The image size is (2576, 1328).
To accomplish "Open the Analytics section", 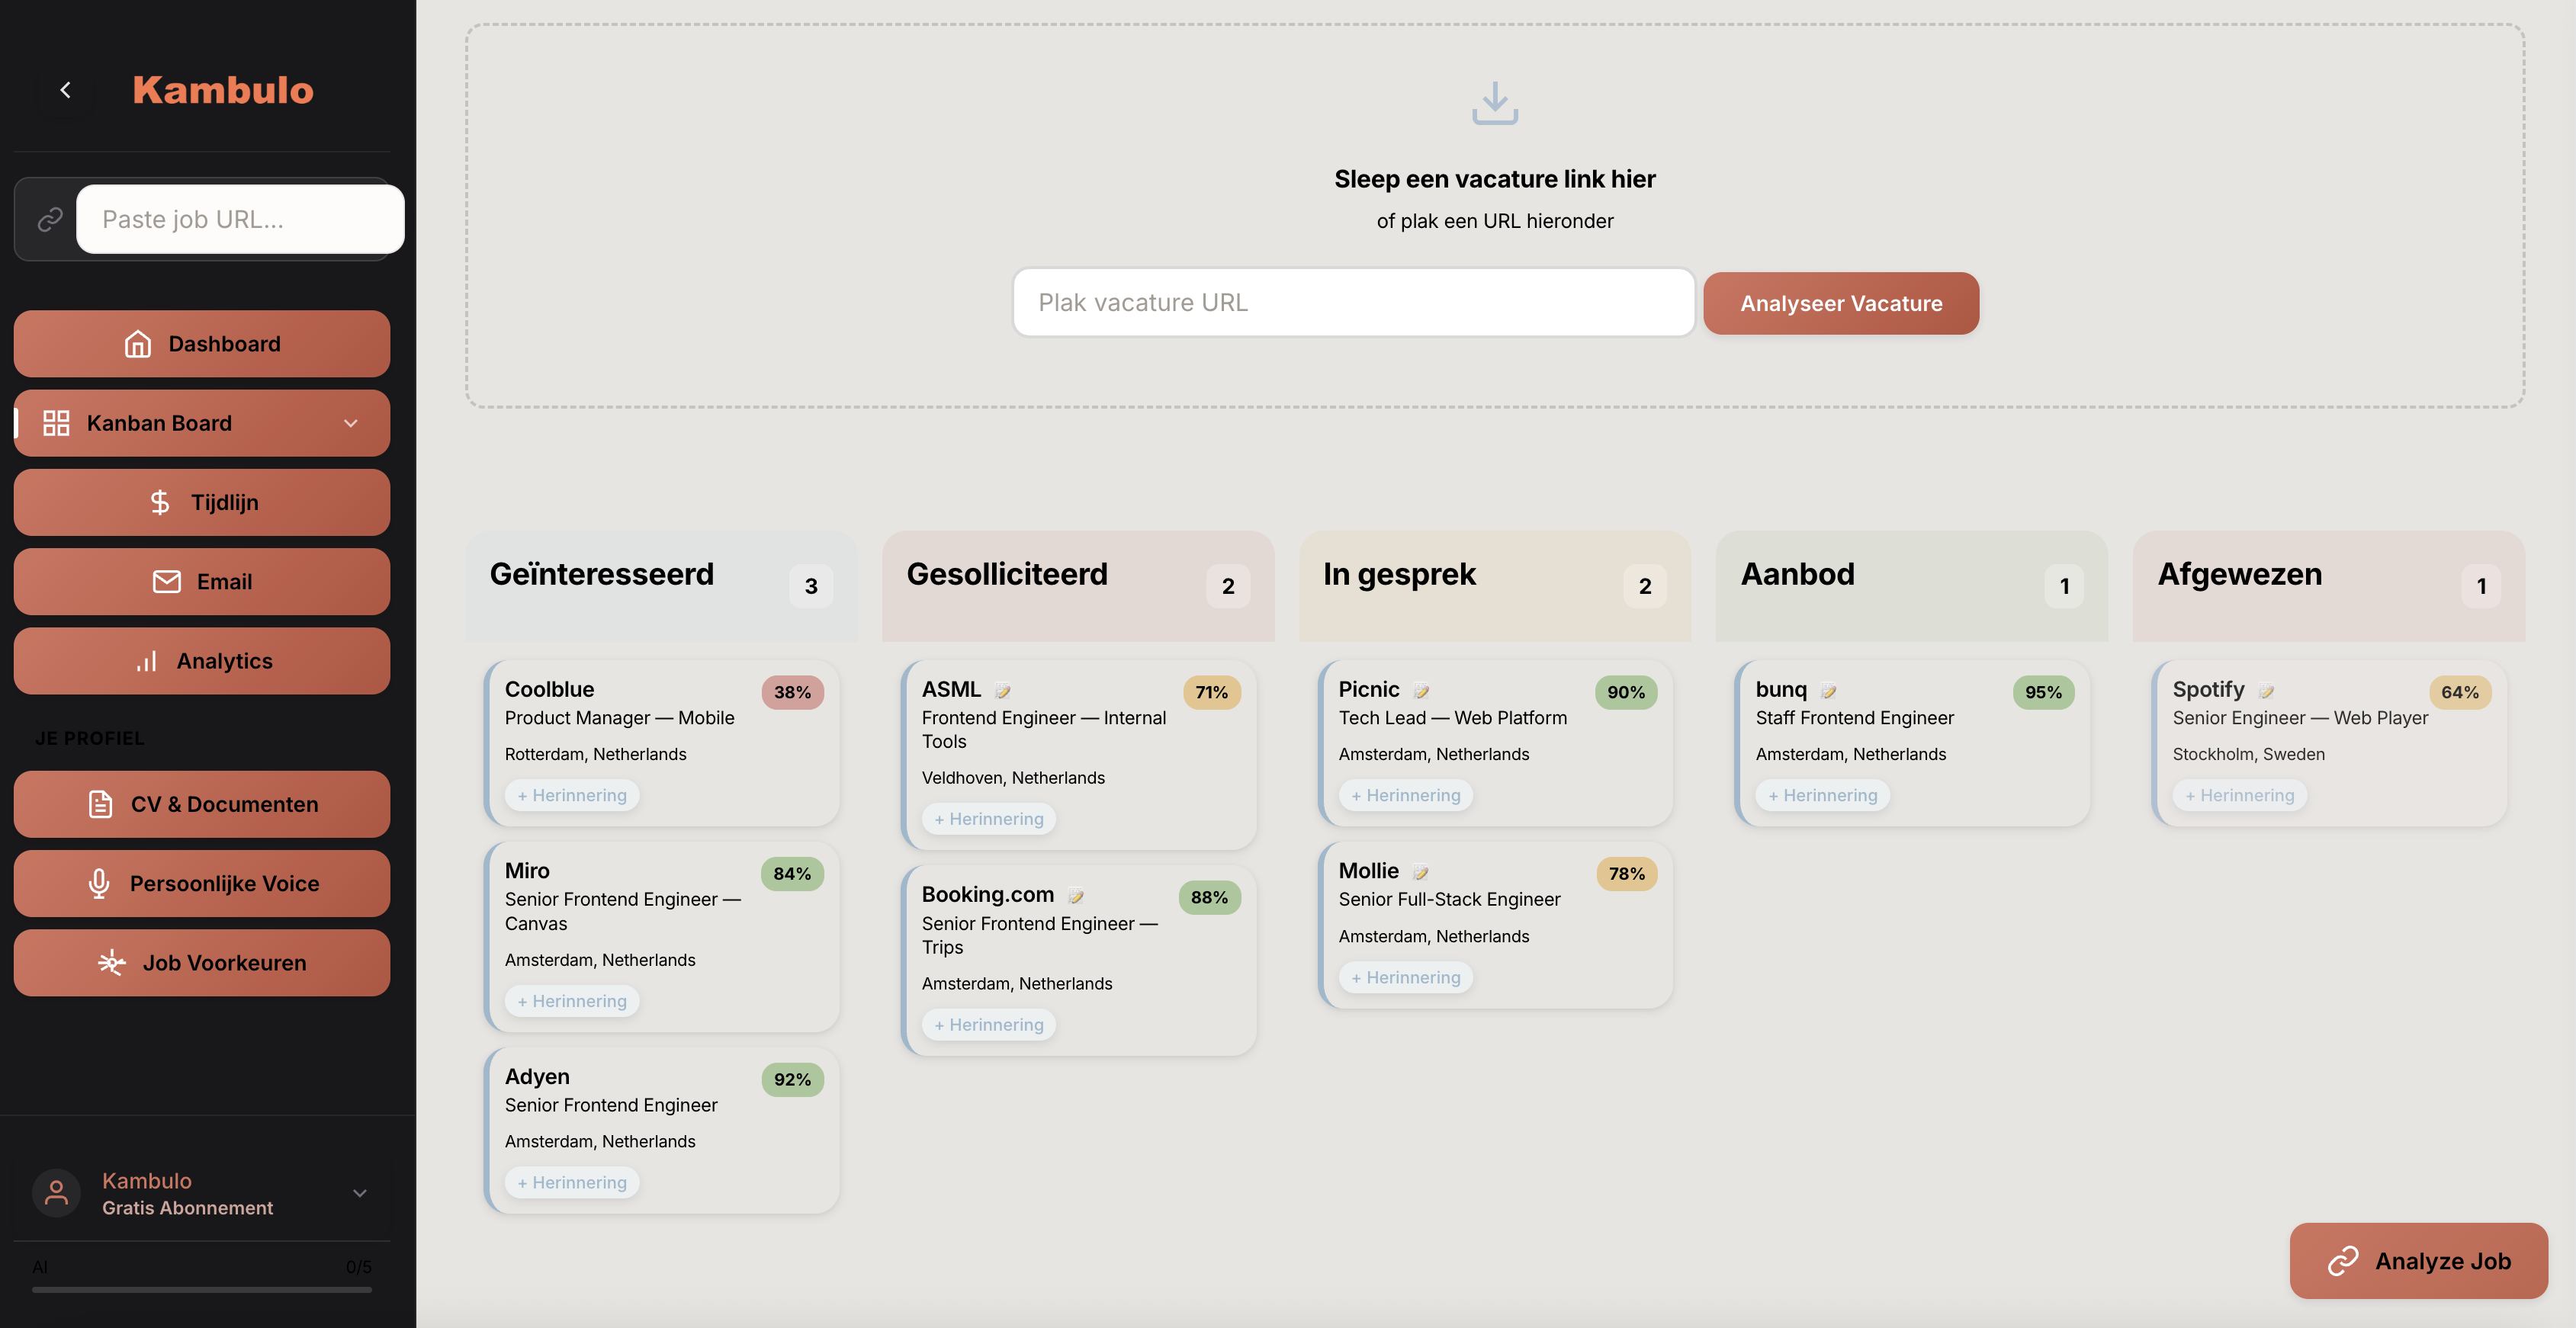I will [202, 661].
